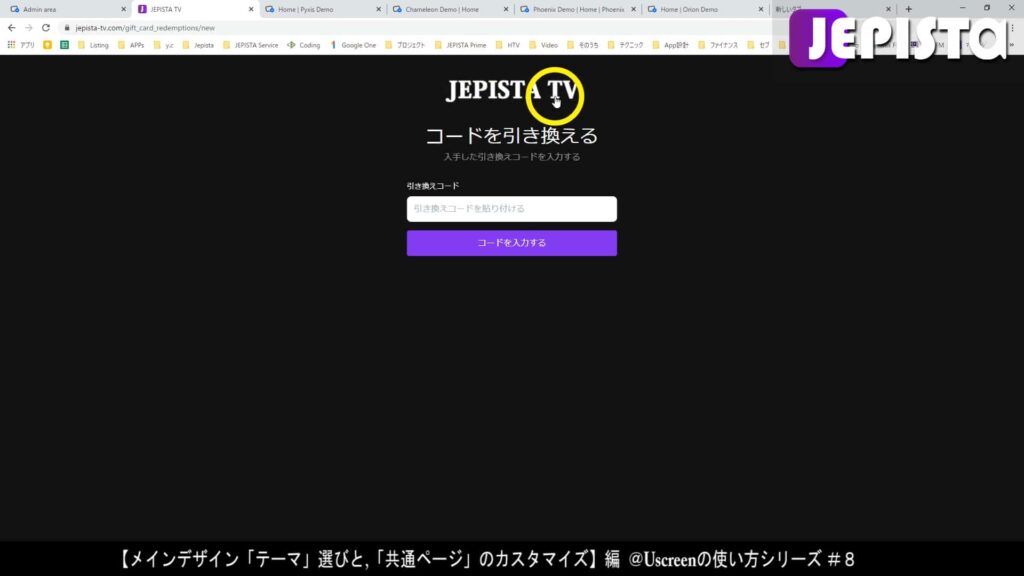Viewport: 1024px width, 576px height.
Task: Open the テクニック bookmark folder
Action: click(625, 45)
